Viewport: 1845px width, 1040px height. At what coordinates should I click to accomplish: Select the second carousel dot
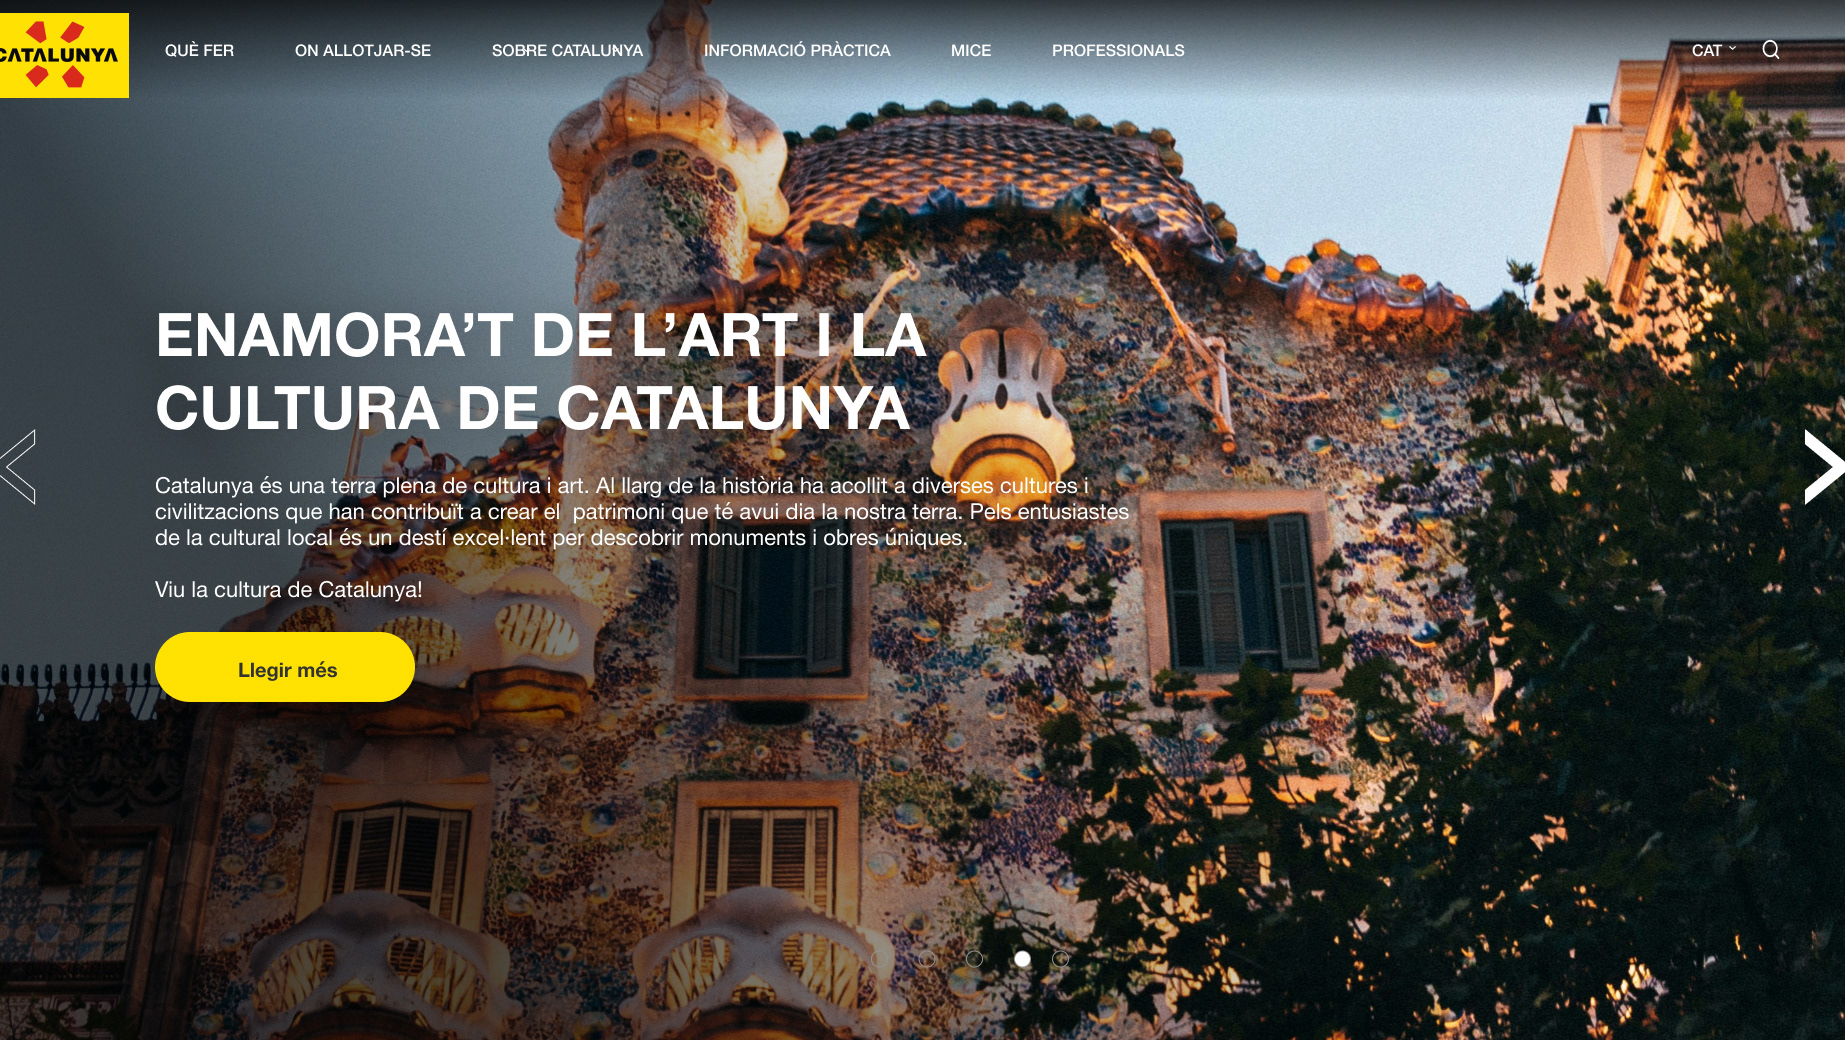pos(927,959)
